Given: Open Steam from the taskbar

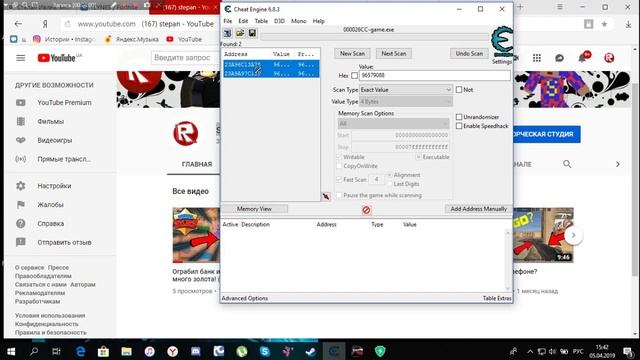Looking at the screenshot, I should point(311,351).
